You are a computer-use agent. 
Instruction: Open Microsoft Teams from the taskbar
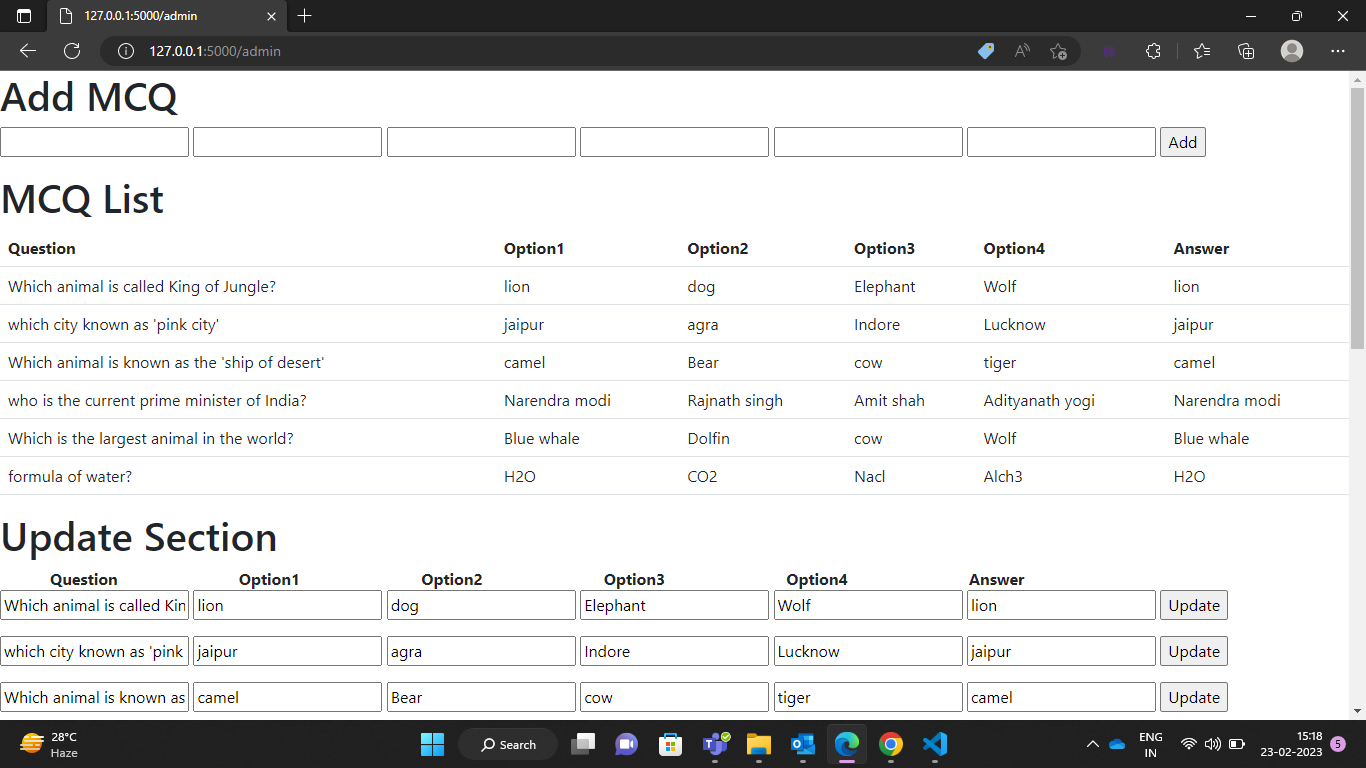coord(714,744)
